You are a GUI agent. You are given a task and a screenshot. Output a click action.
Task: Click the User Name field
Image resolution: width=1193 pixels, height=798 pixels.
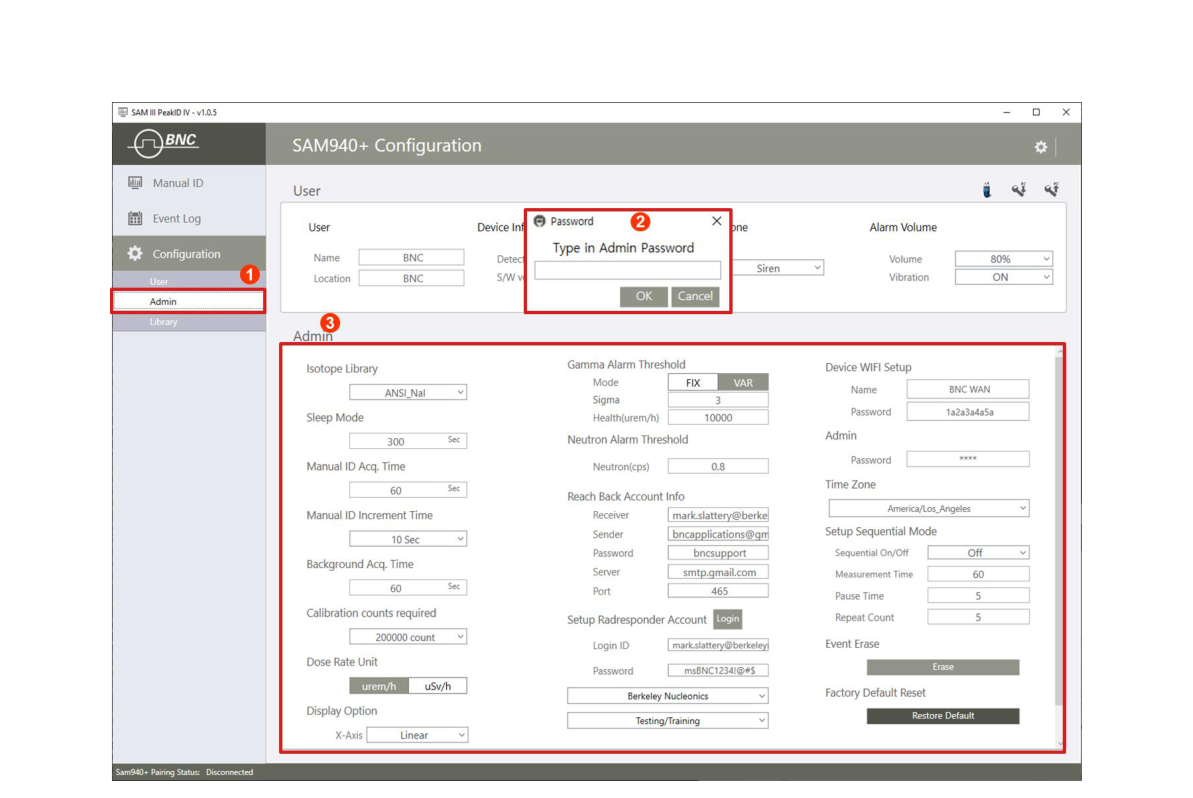pyautogui.click(x=412, y=258)
